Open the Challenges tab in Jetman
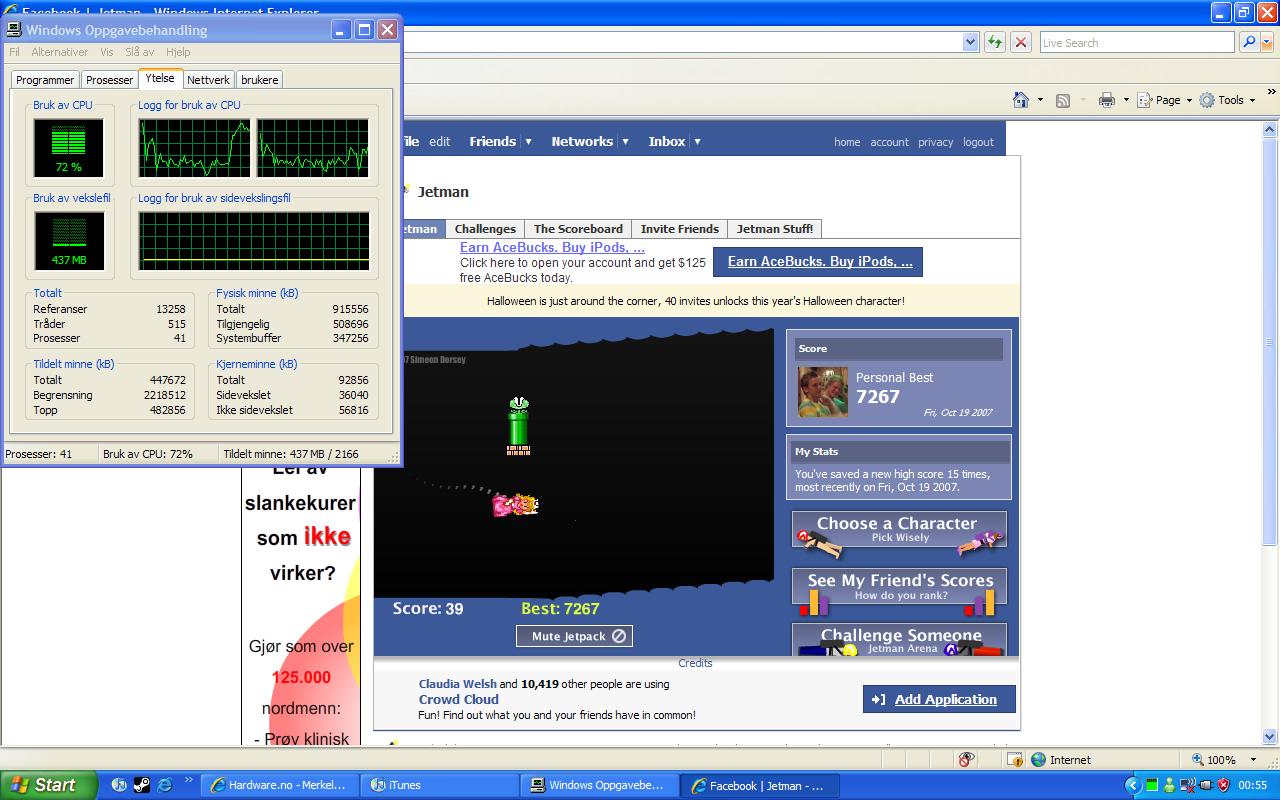Viewport: 1280px width, 800px height. 485,229
